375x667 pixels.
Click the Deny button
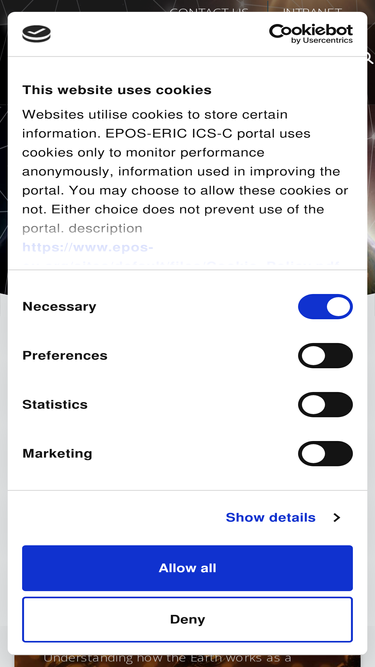coord(188,619)
